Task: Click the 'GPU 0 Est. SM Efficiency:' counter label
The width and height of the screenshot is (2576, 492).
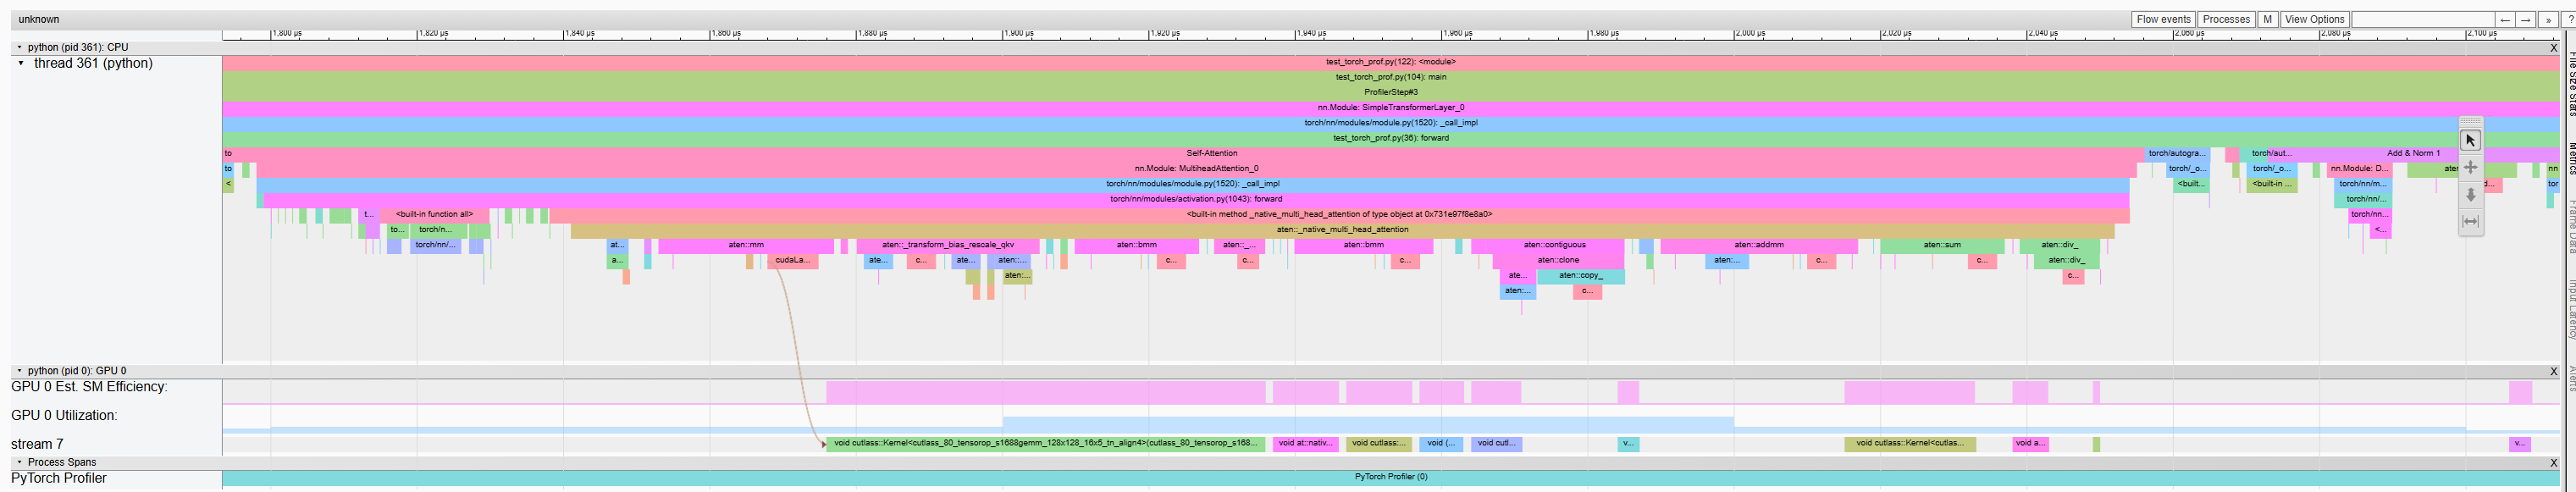Action: (89, 387)
